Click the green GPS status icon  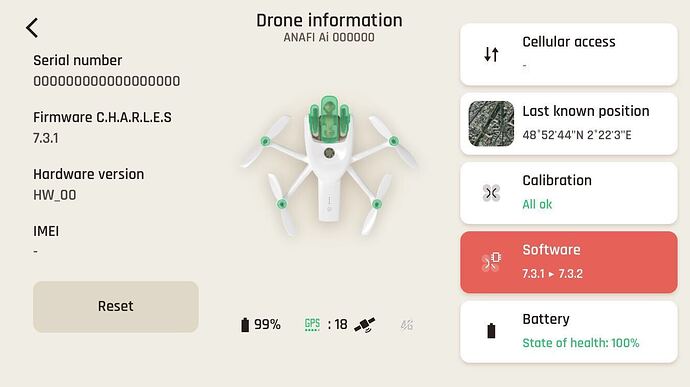click(x=312, y=324)
